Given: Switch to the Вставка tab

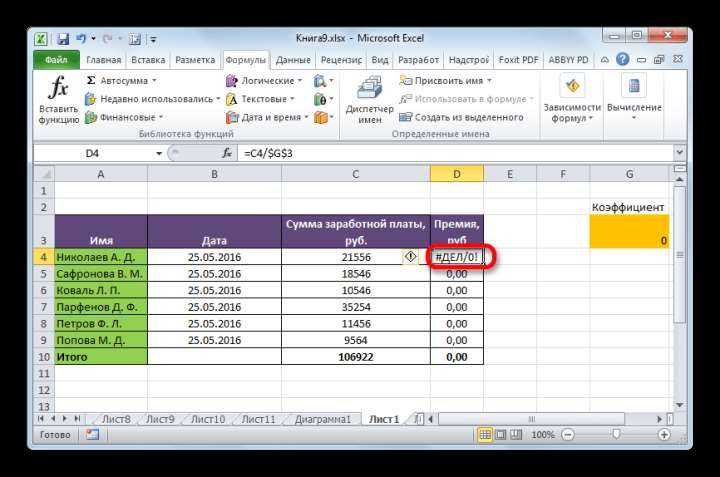Looking at the screenshot, I should (x=148, y=60).
